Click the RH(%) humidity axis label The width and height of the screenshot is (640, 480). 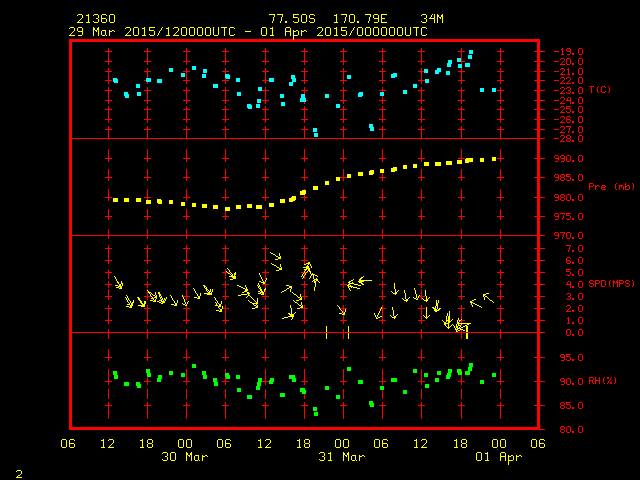600,381
